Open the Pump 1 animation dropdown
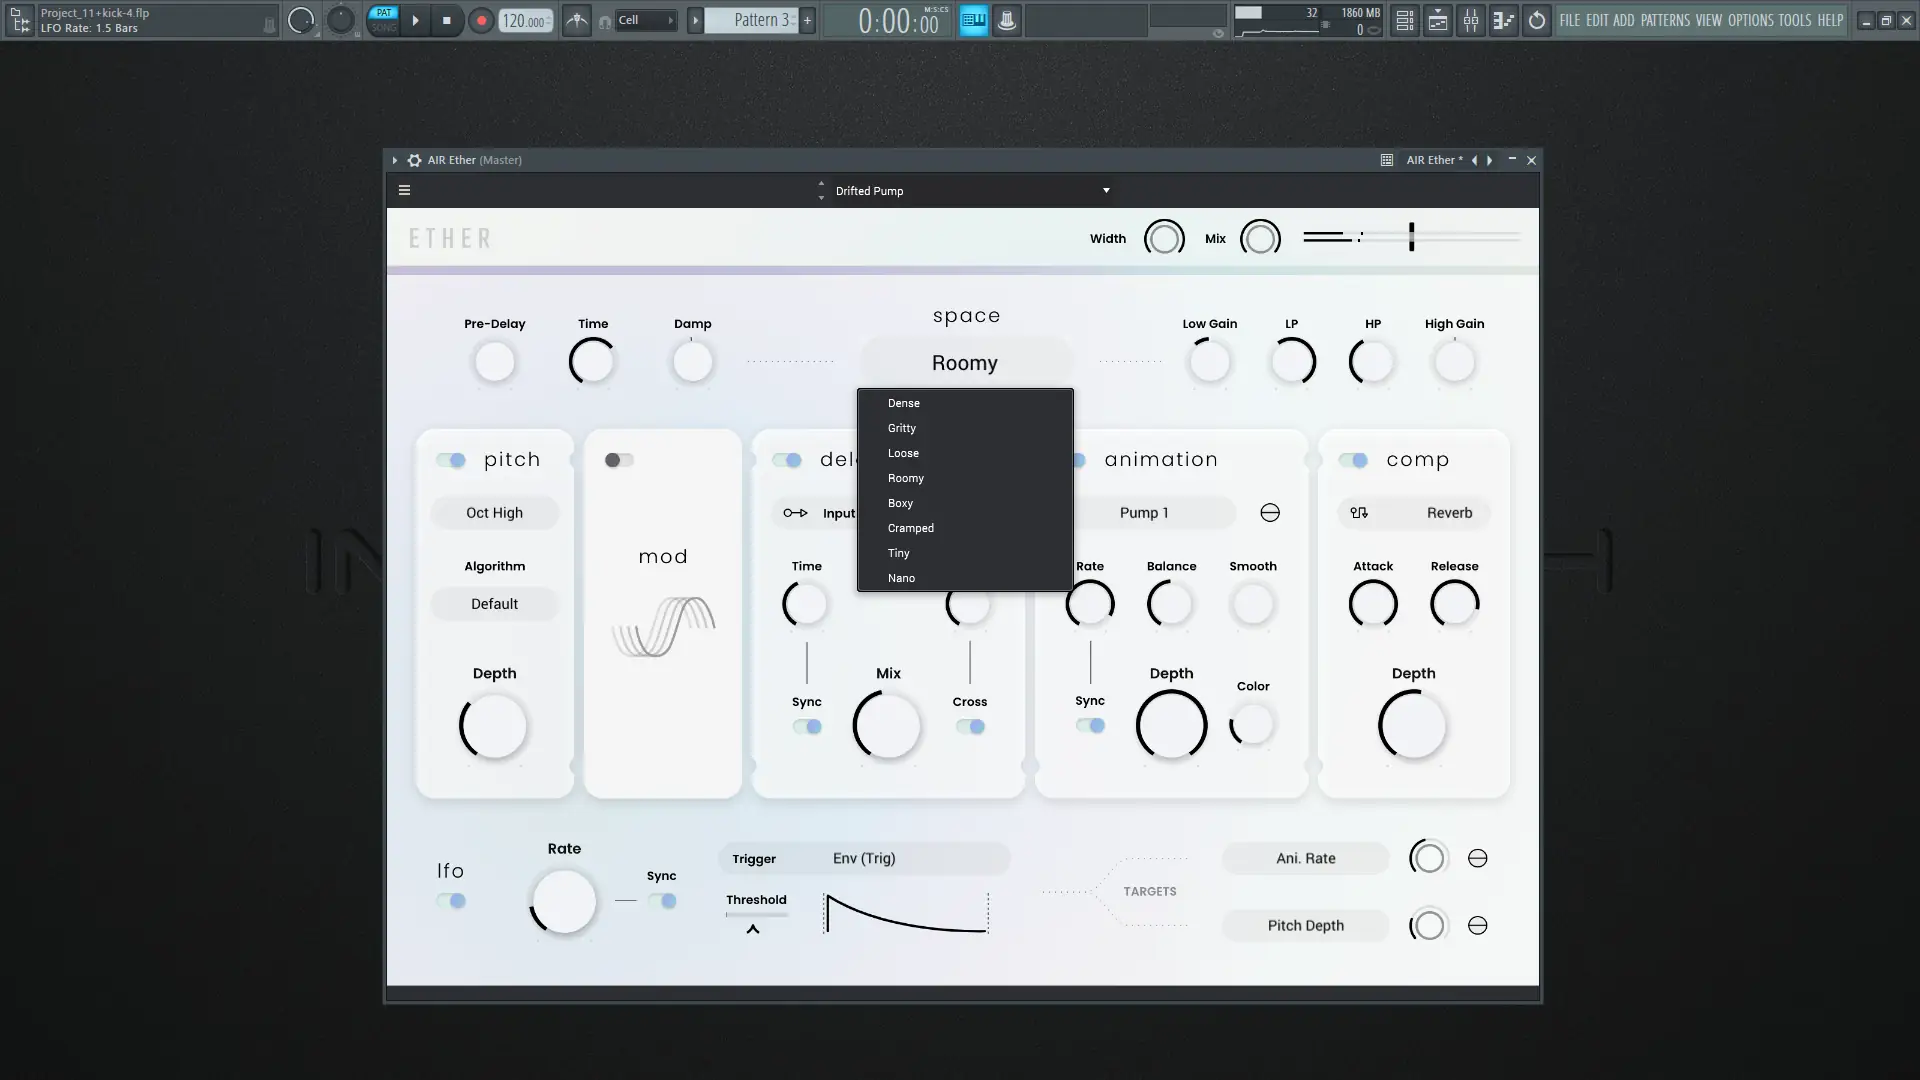Viewport: 1920px width, 1080px height. 1143,513
